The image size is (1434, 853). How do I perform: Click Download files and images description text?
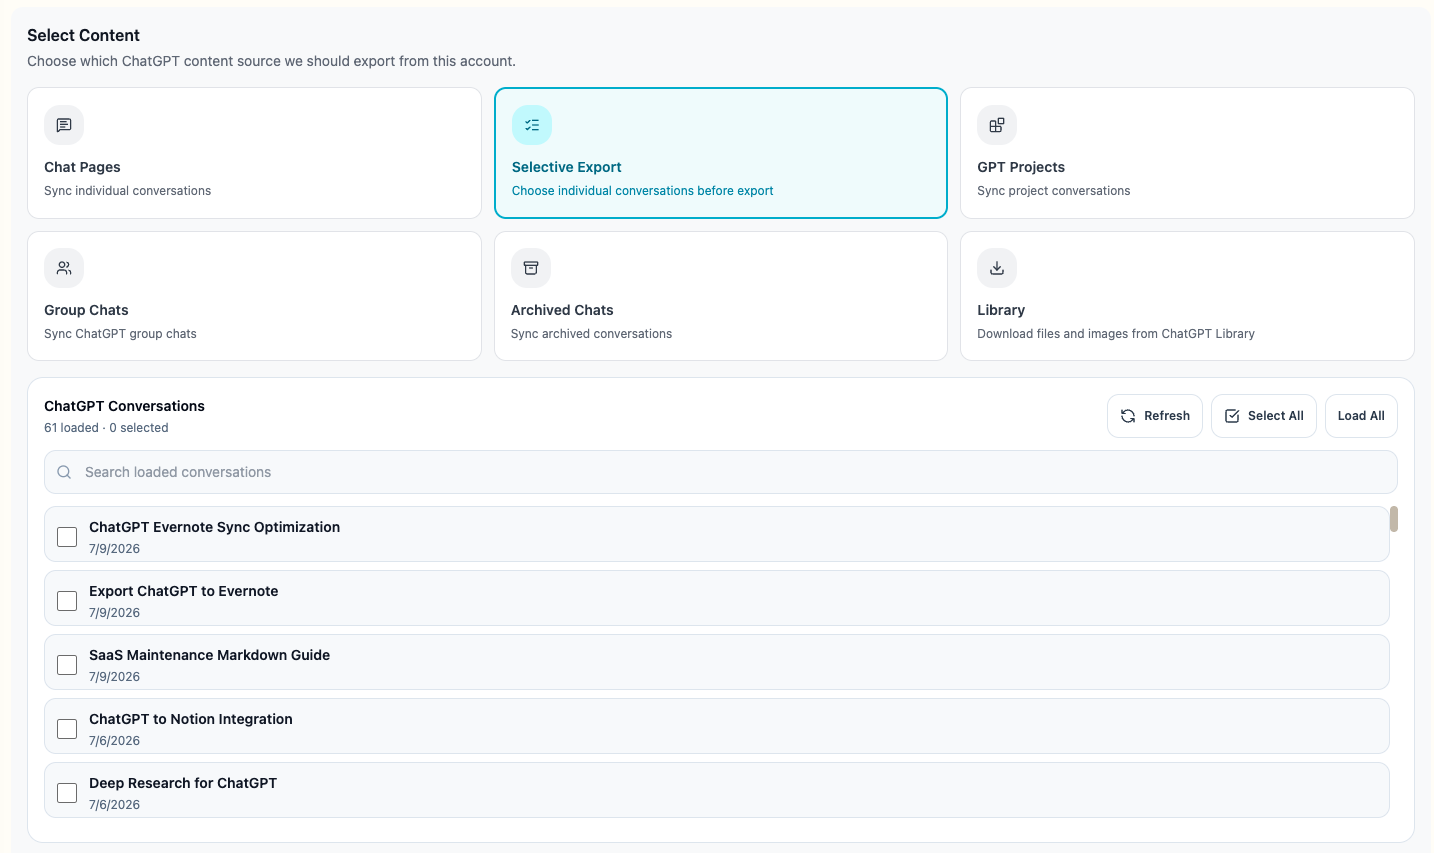point(1116,334)
